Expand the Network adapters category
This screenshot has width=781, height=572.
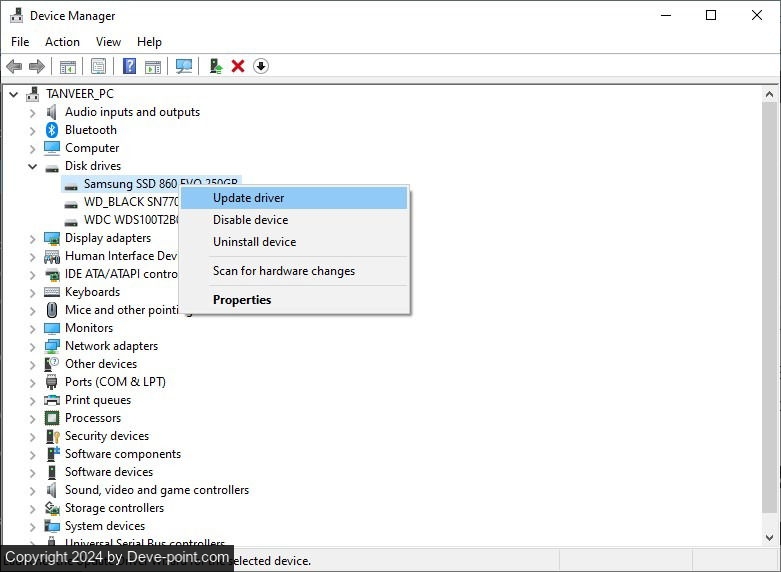(x=32, y=346)
